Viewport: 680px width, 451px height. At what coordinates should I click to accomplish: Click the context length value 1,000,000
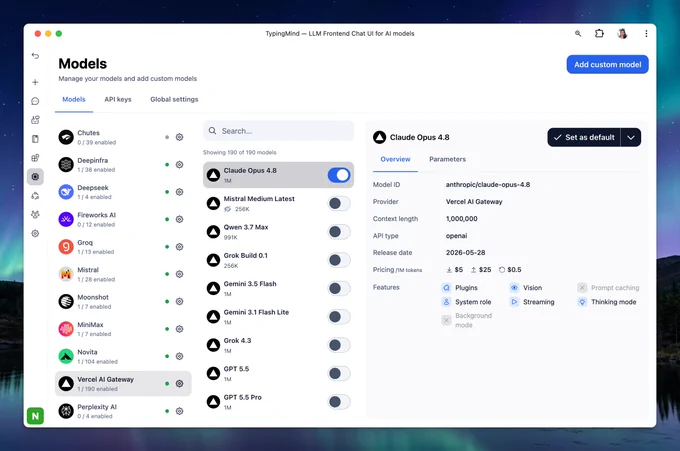coord(461,219)
